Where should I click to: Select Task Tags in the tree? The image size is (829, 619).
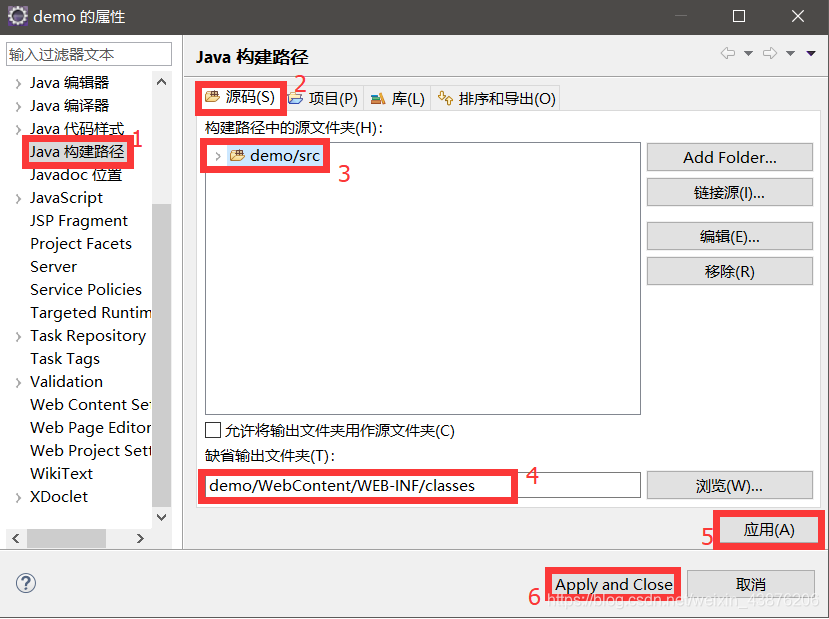click(x=65, y=358)
